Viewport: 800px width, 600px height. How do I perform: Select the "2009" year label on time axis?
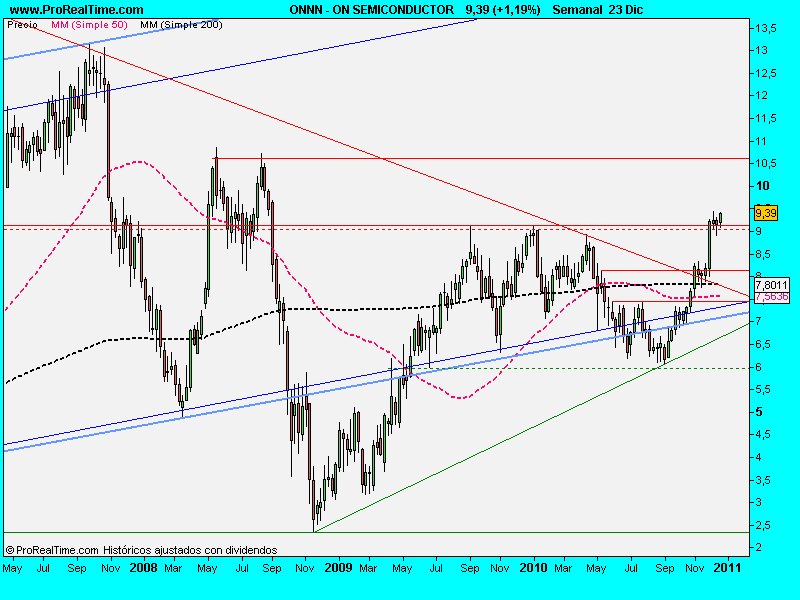[338, 568]
